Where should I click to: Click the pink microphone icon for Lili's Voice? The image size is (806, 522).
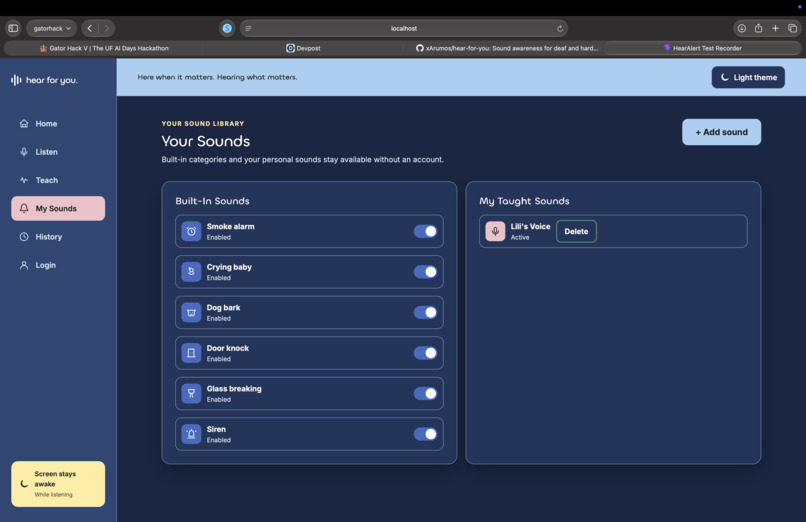pyautogui.click(x=496, y=231)
